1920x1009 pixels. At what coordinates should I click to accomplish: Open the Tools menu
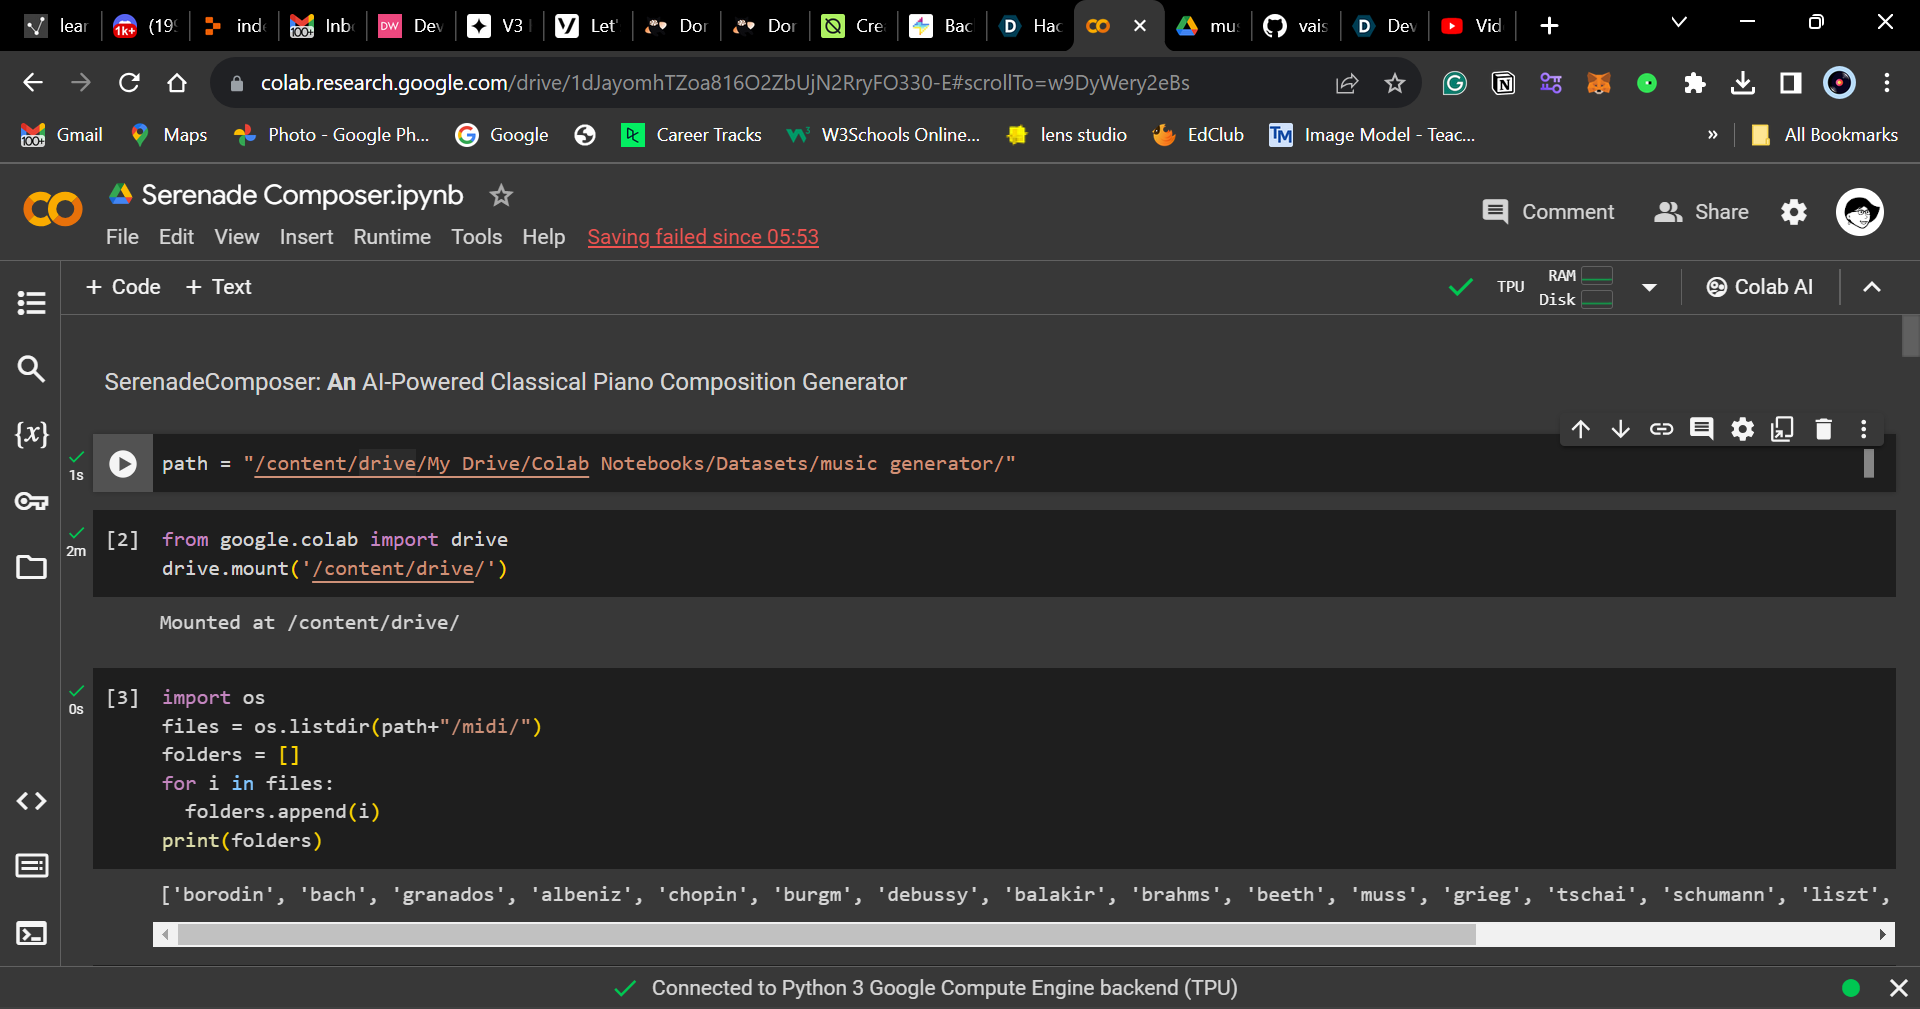pyautogui.click(x=476, y=237)
